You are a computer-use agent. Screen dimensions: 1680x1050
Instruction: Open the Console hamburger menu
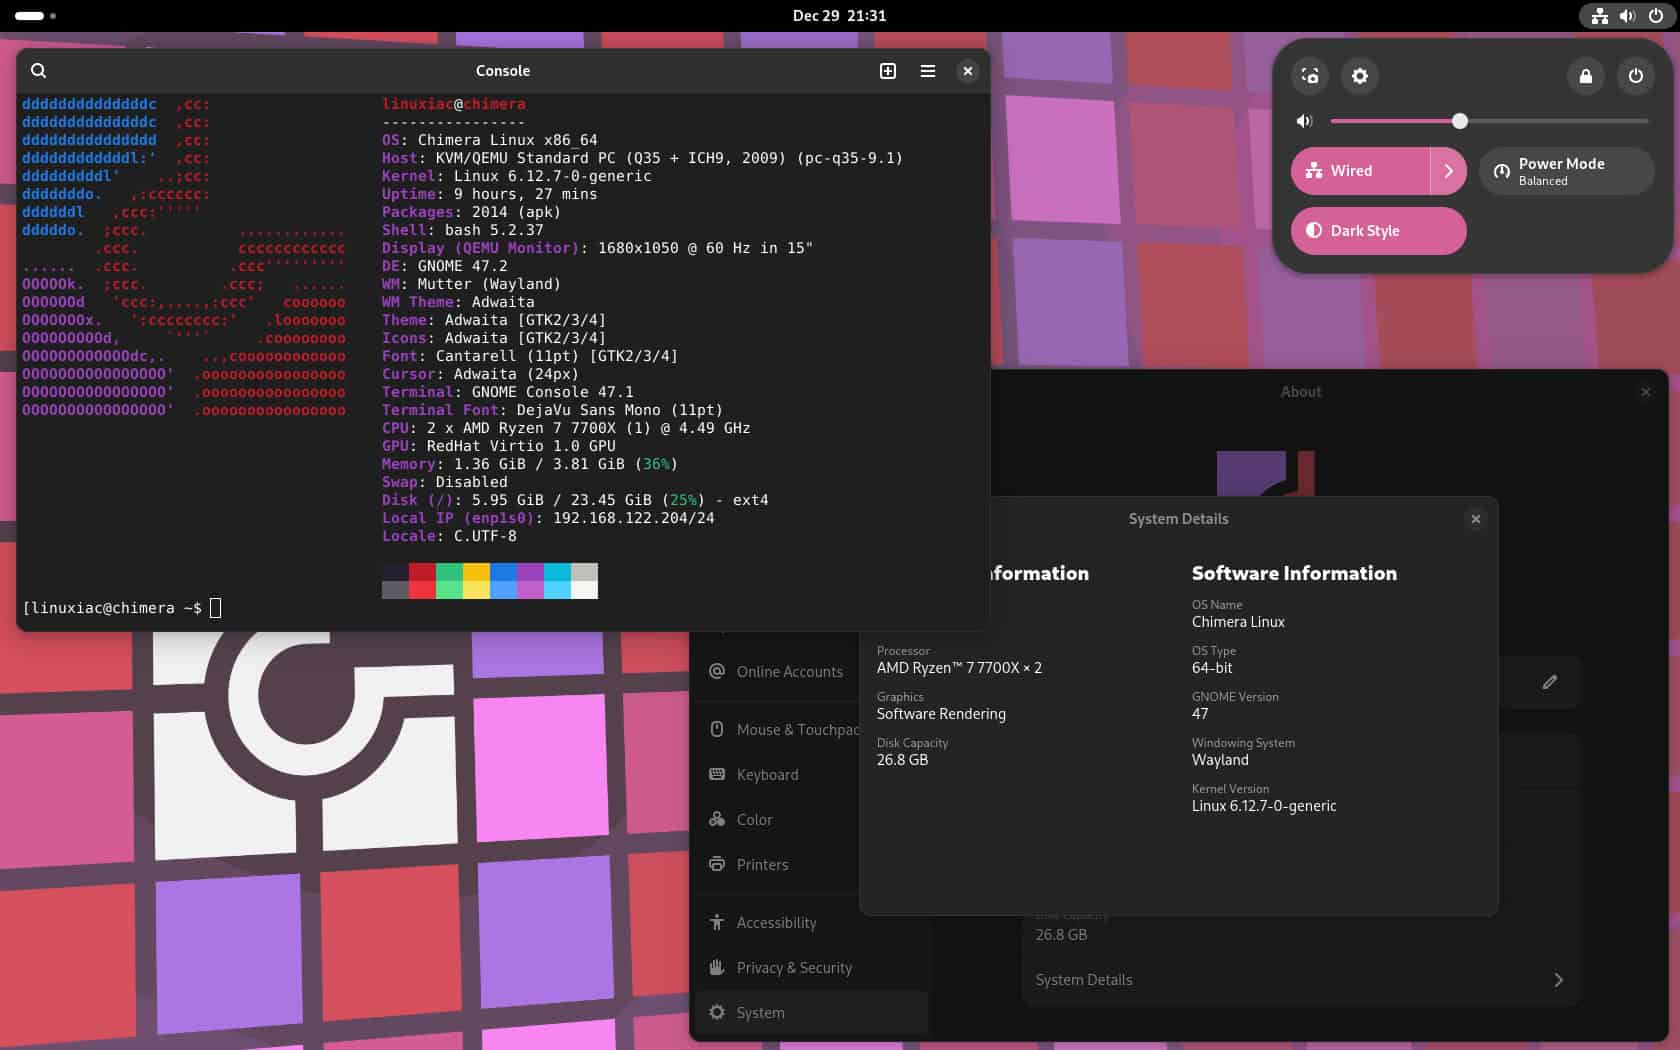tap(927, 71)
